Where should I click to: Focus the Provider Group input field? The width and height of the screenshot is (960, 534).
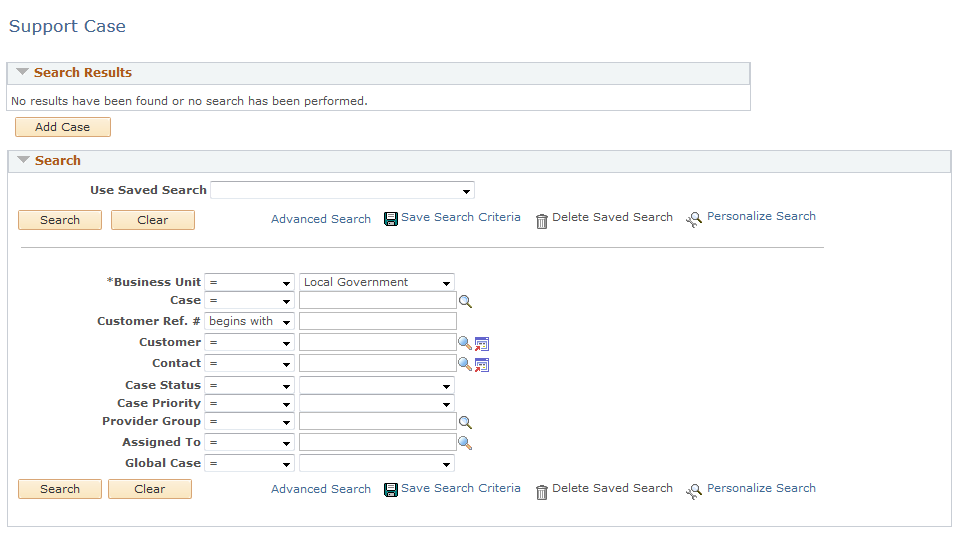pos(378,421)
